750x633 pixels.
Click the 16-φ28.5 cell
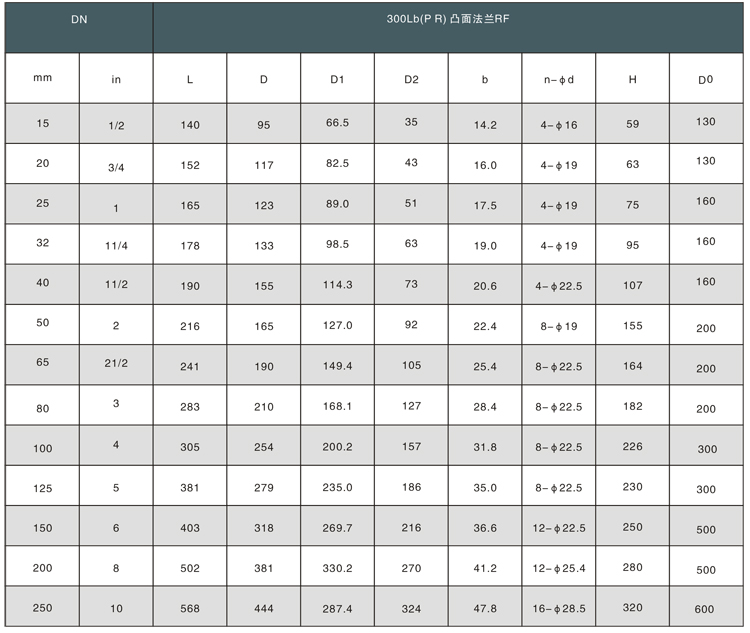(x=559, y=607)
